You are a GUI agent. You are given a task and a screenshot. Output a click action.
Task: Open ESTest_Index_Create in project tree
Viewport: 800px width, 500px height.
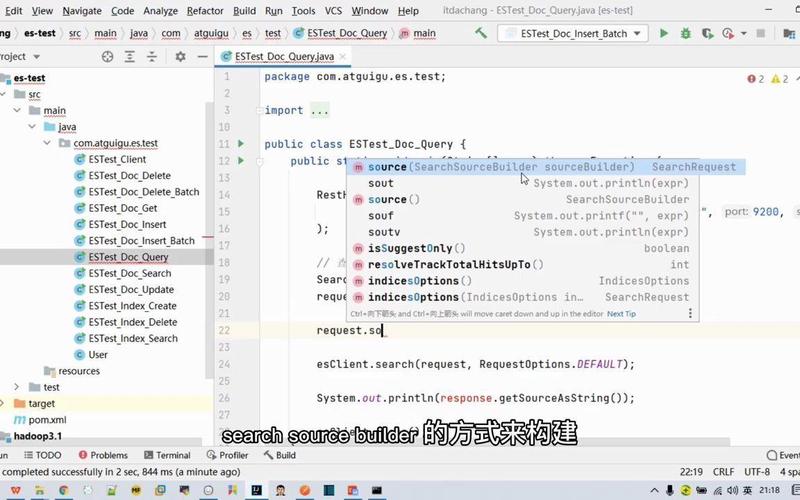point(132,306)
